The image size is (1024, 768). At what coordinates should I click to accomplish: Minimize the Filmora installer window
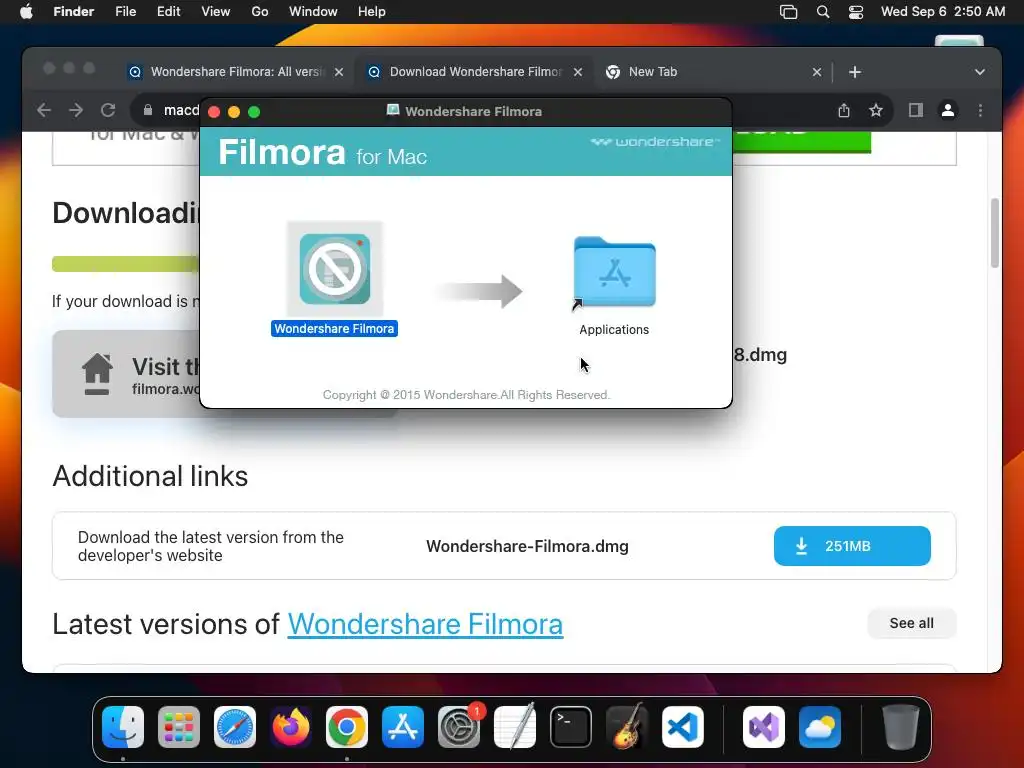(x=234, y=112)
